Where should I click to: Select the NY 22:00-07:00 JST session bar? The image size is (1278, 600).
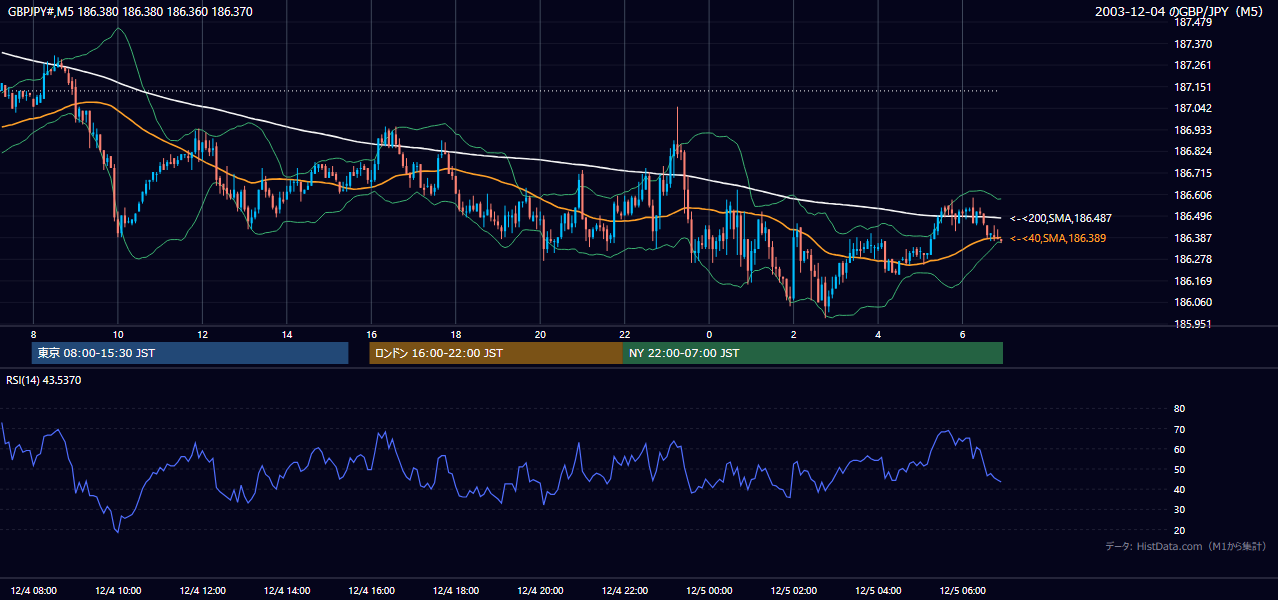tap(813, 353)
